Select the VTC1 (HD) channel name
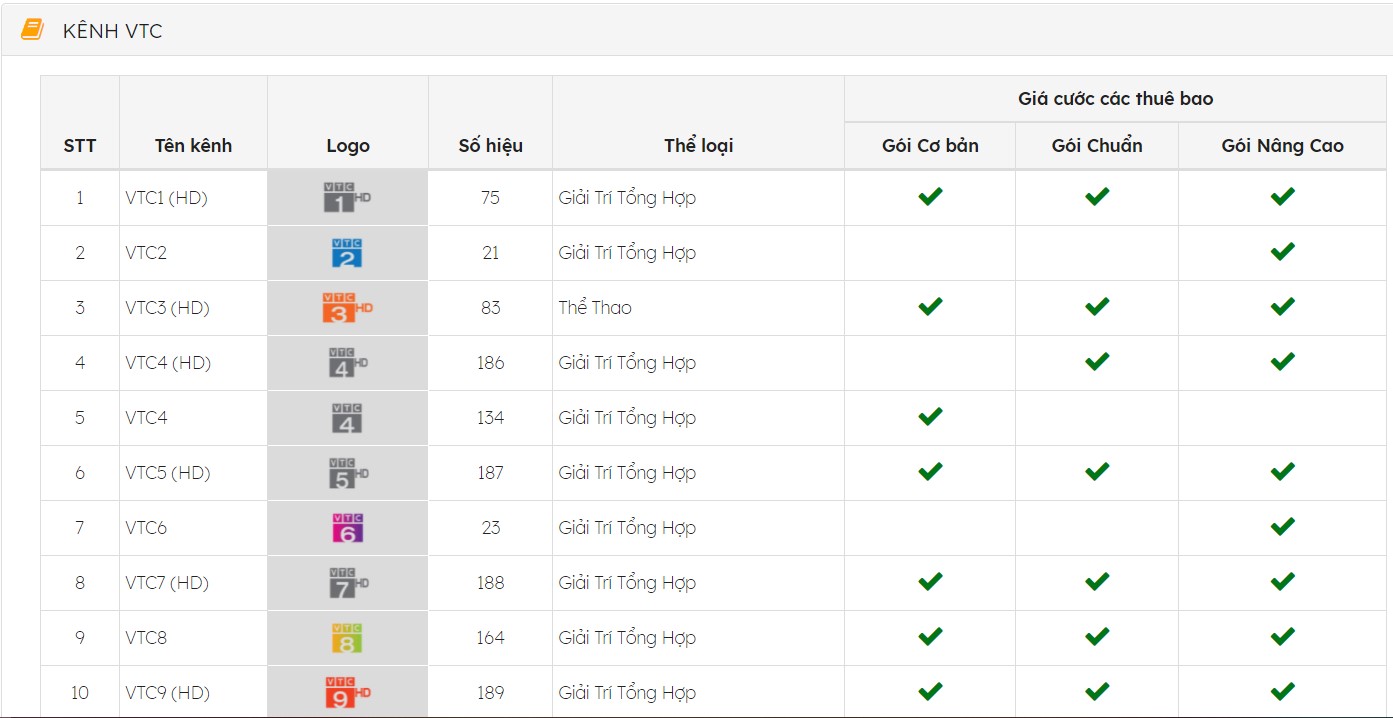The image size is (1393, 718). (x=166, y=198)
